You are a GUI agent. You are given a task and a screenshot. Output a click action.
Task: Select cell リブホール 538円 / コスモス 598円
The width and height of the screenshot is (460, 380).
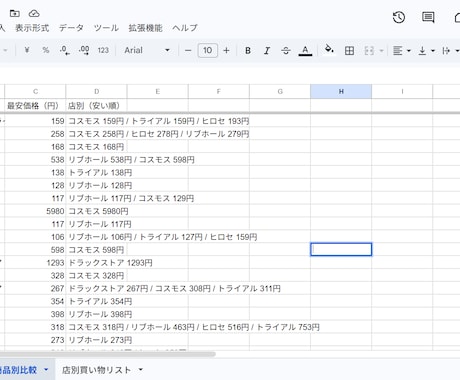click(x=96, y=160)
